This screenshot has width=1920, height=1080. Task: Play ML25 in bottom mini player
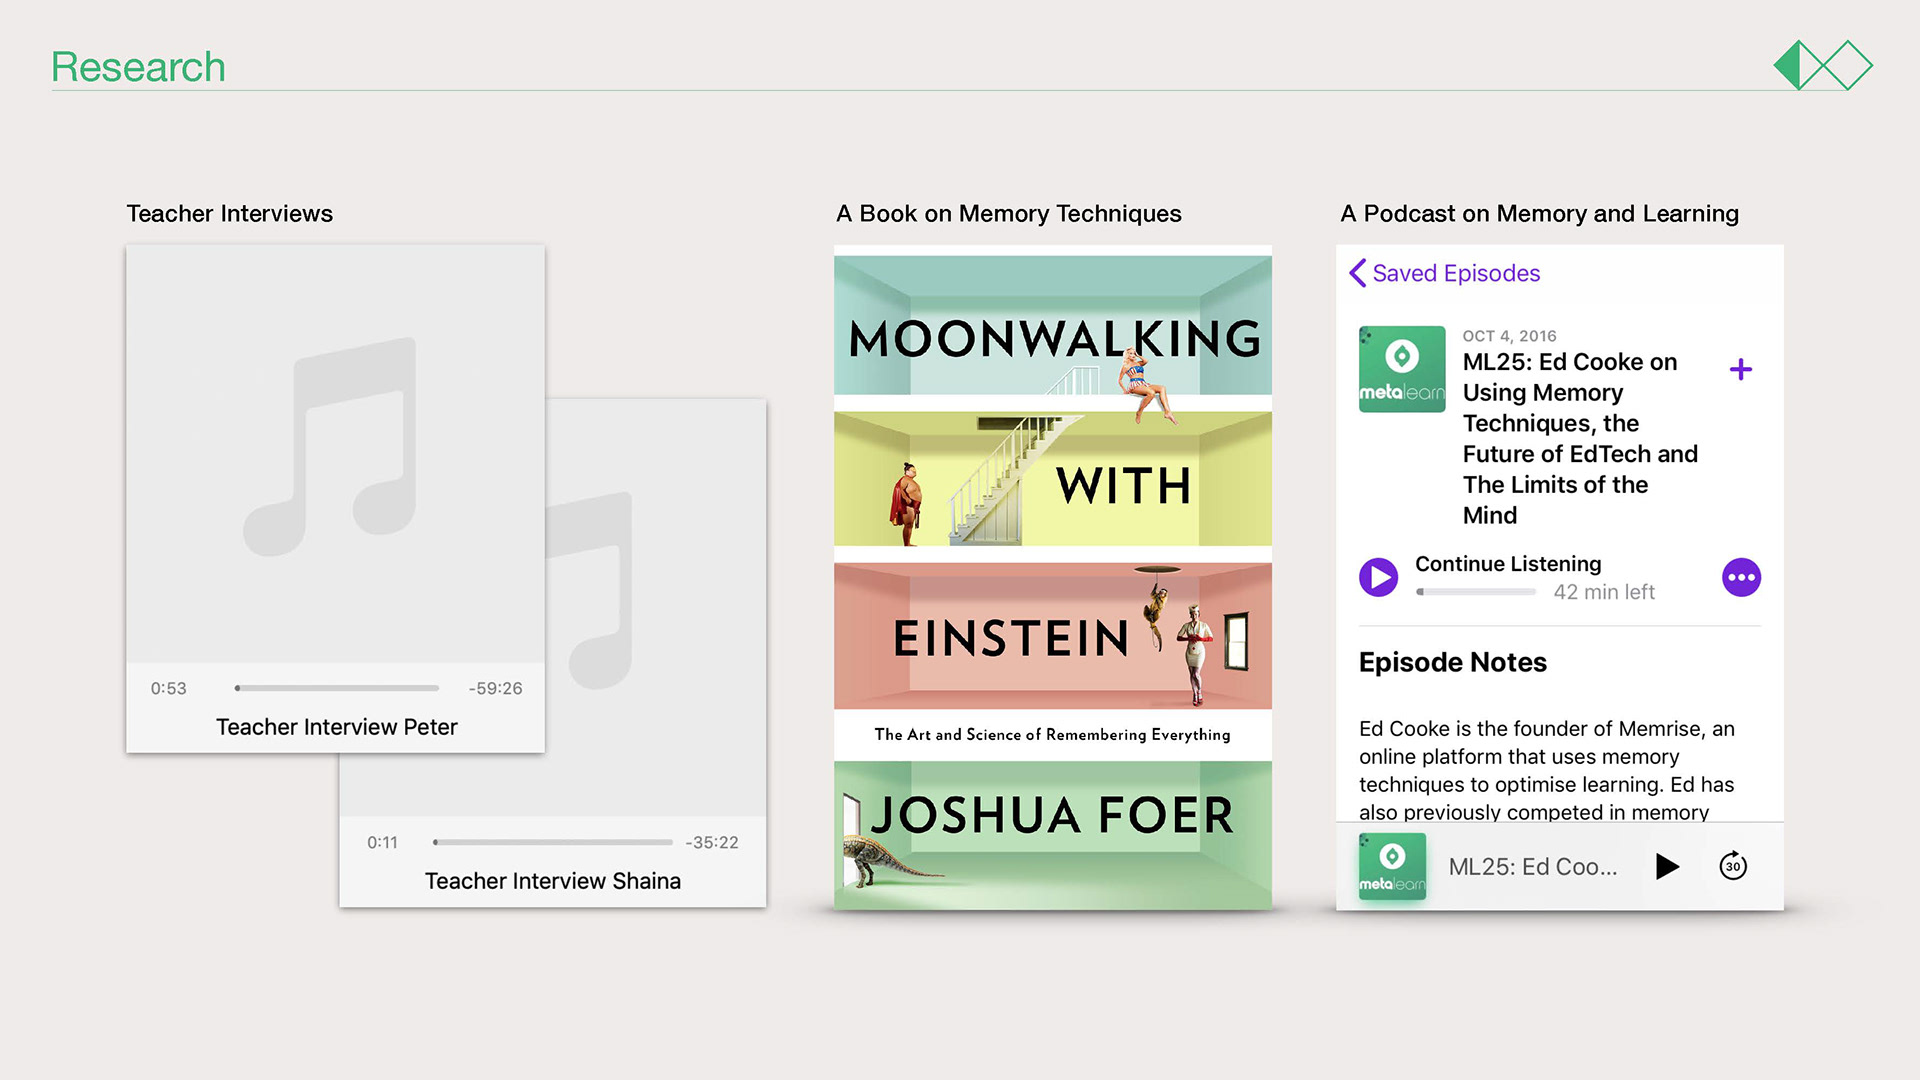tap(1666, 866)
